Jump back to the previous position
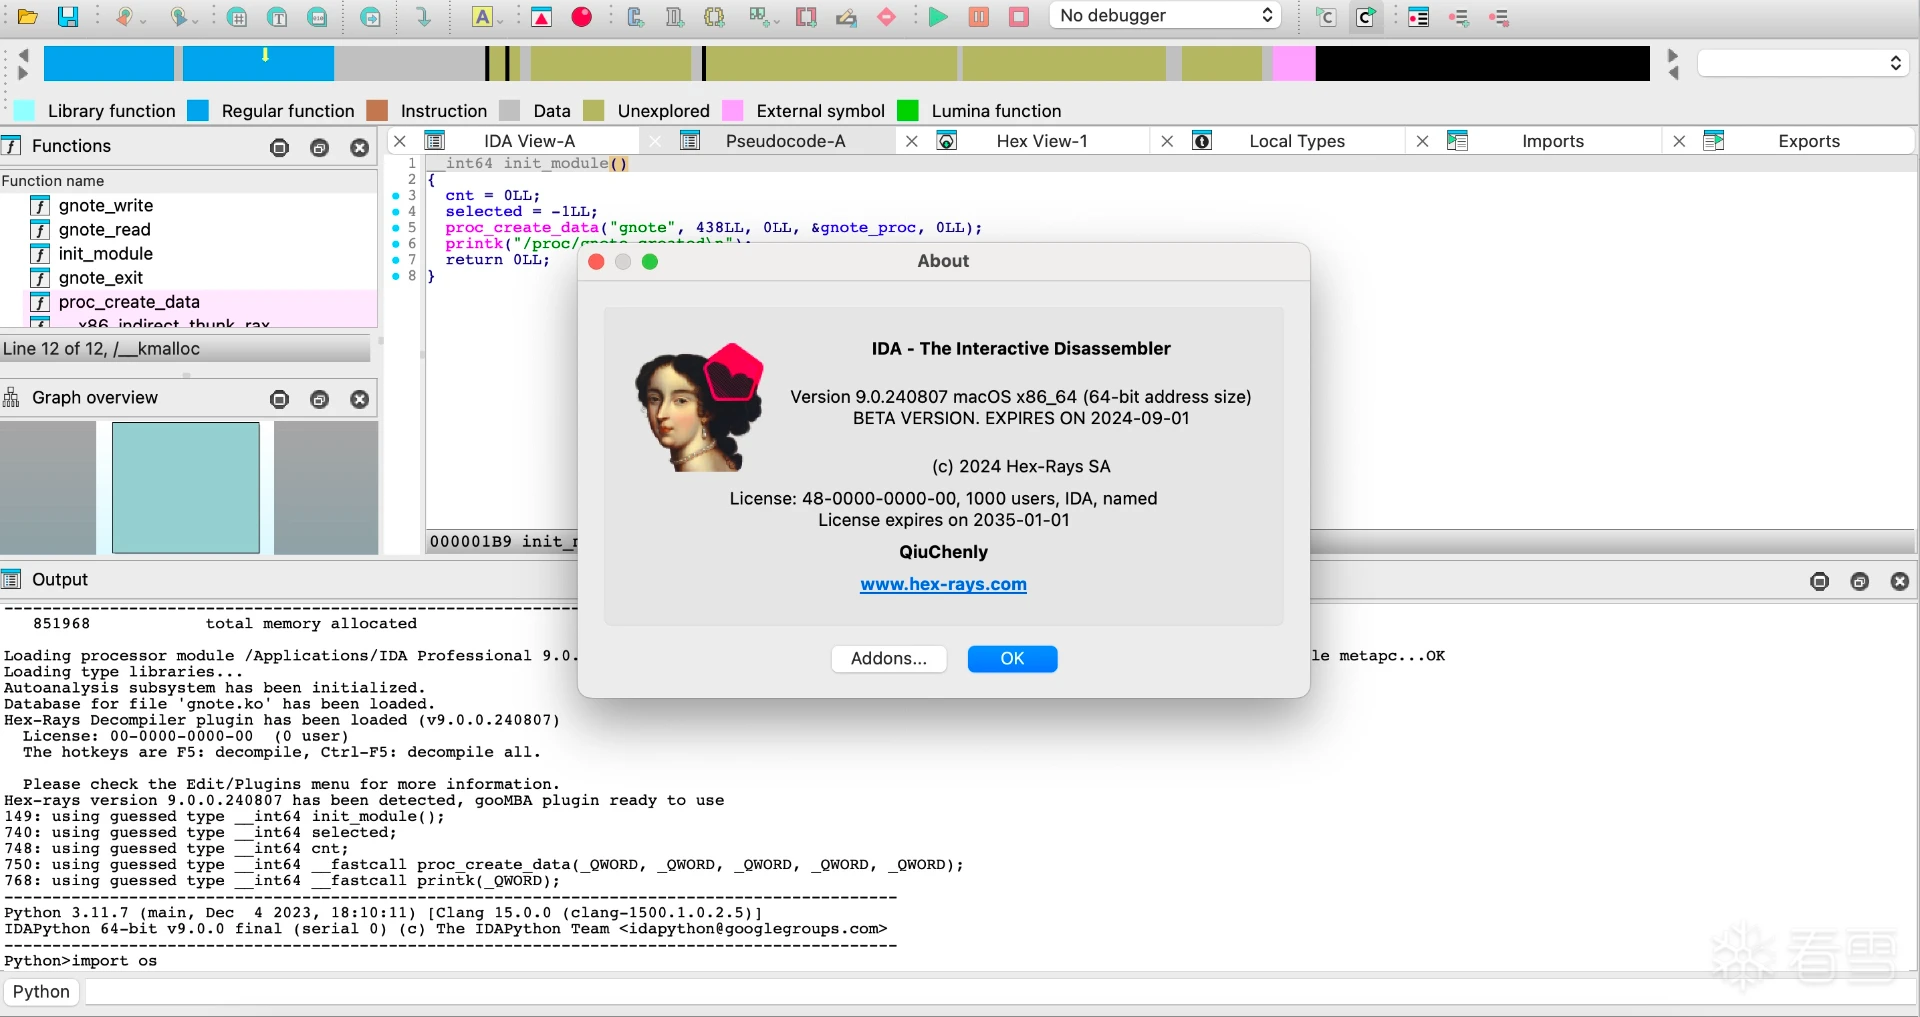This screenshot has width=1920, height=1017. 124,17
